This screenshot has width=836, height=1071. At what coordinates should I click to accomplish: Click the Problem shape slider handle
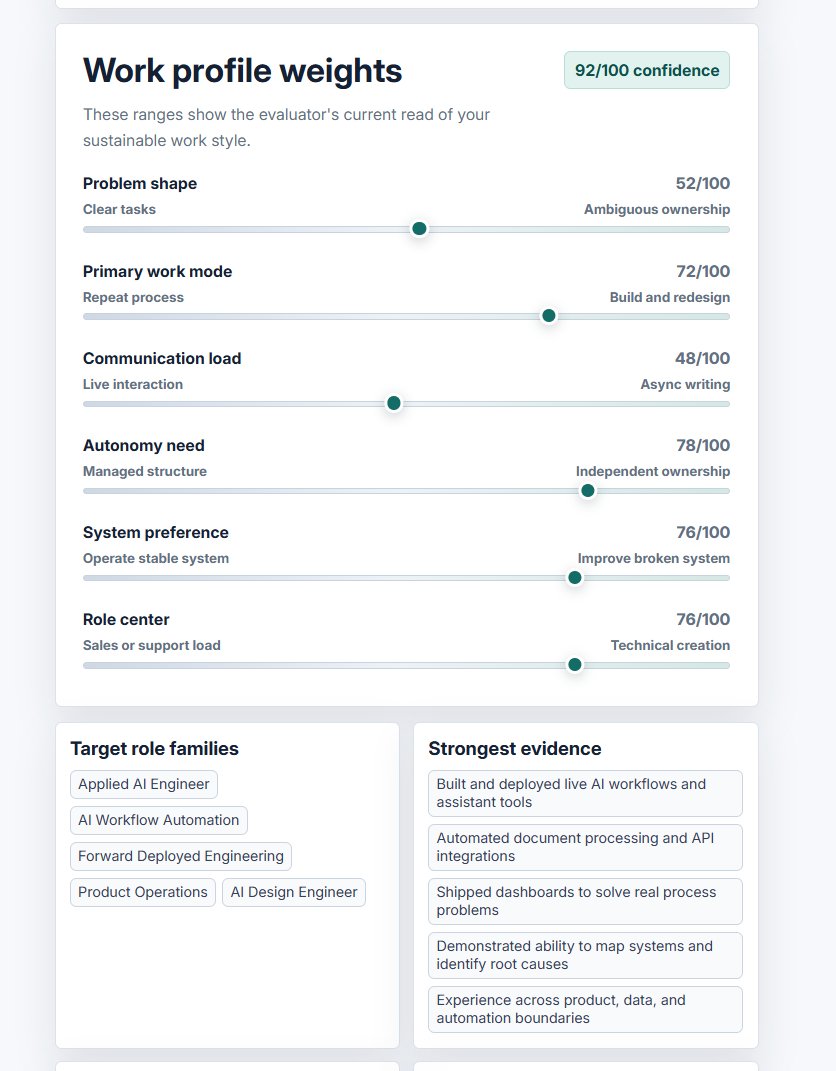pyautogui.click(x=419, y=229)
